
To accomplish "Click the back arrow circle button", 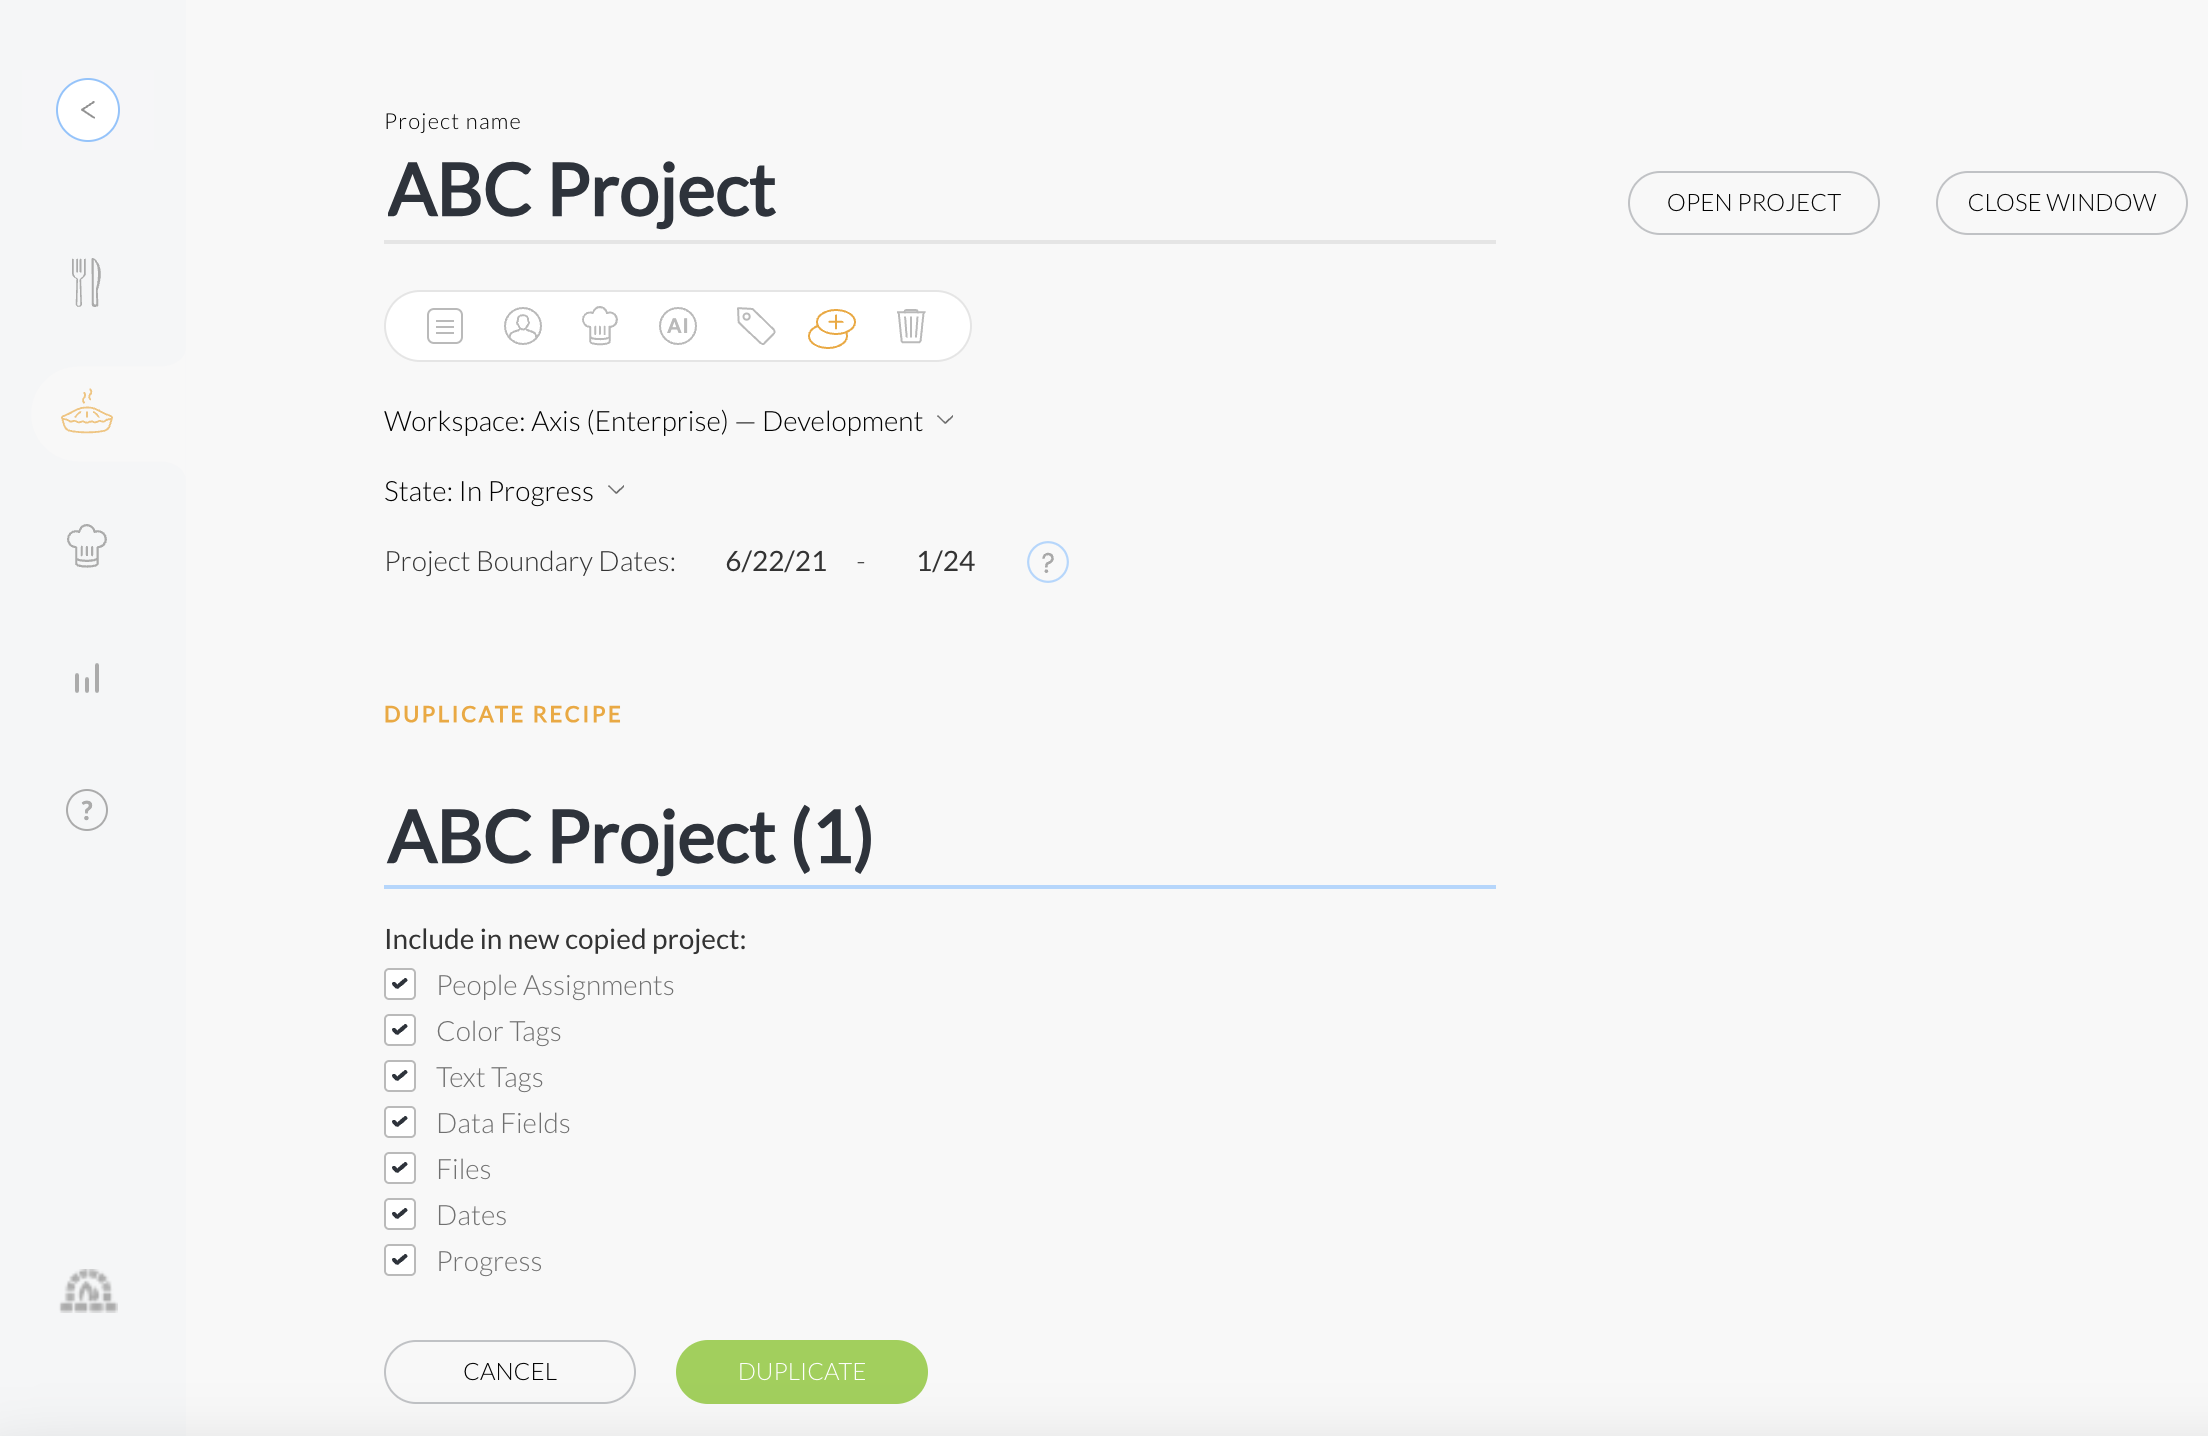I will click(x=88, y=110).
